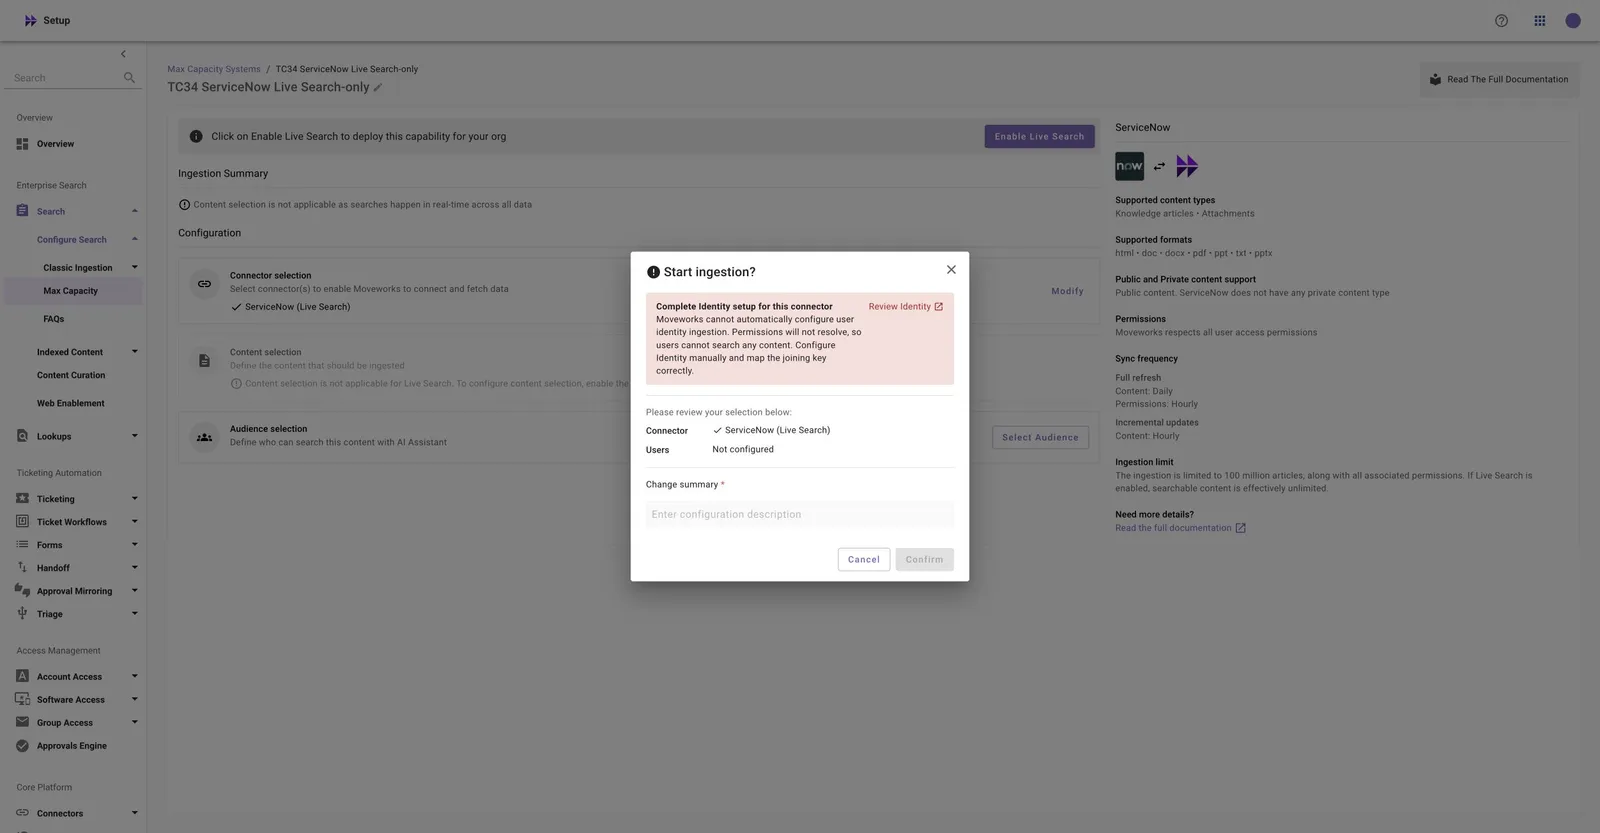Click the Triage icon
This screenshot has height=833, width=1600.
coord(22,613)
